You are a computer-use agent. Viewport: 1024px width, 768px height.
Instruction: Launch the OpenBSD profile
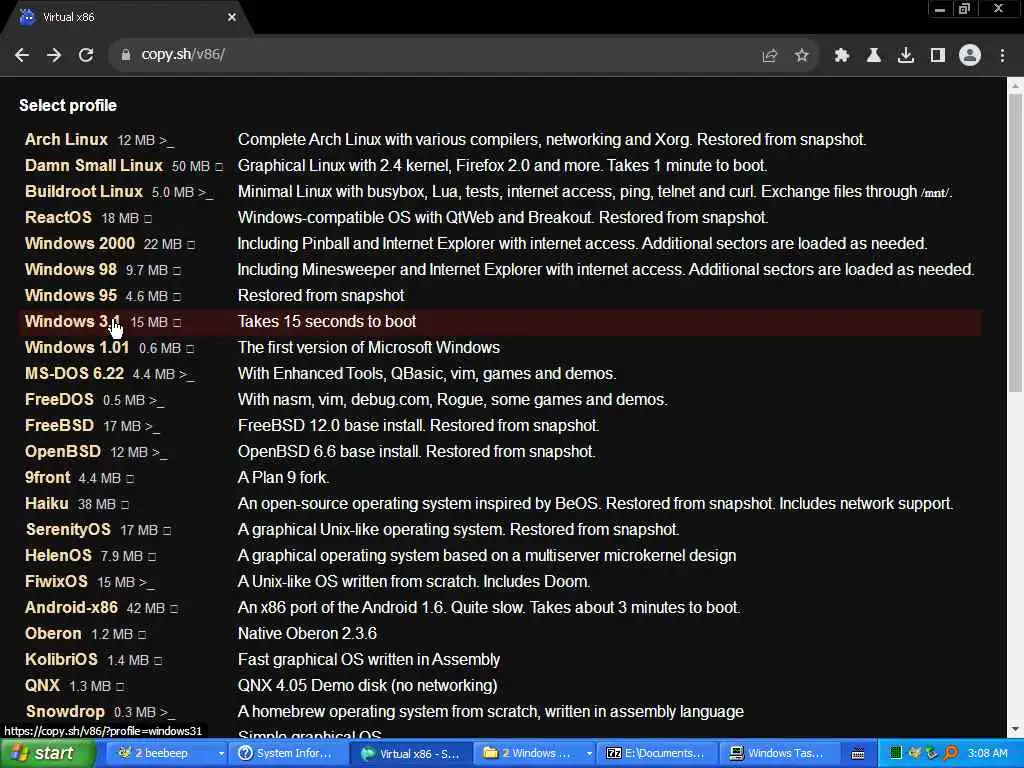click(63, 452)
